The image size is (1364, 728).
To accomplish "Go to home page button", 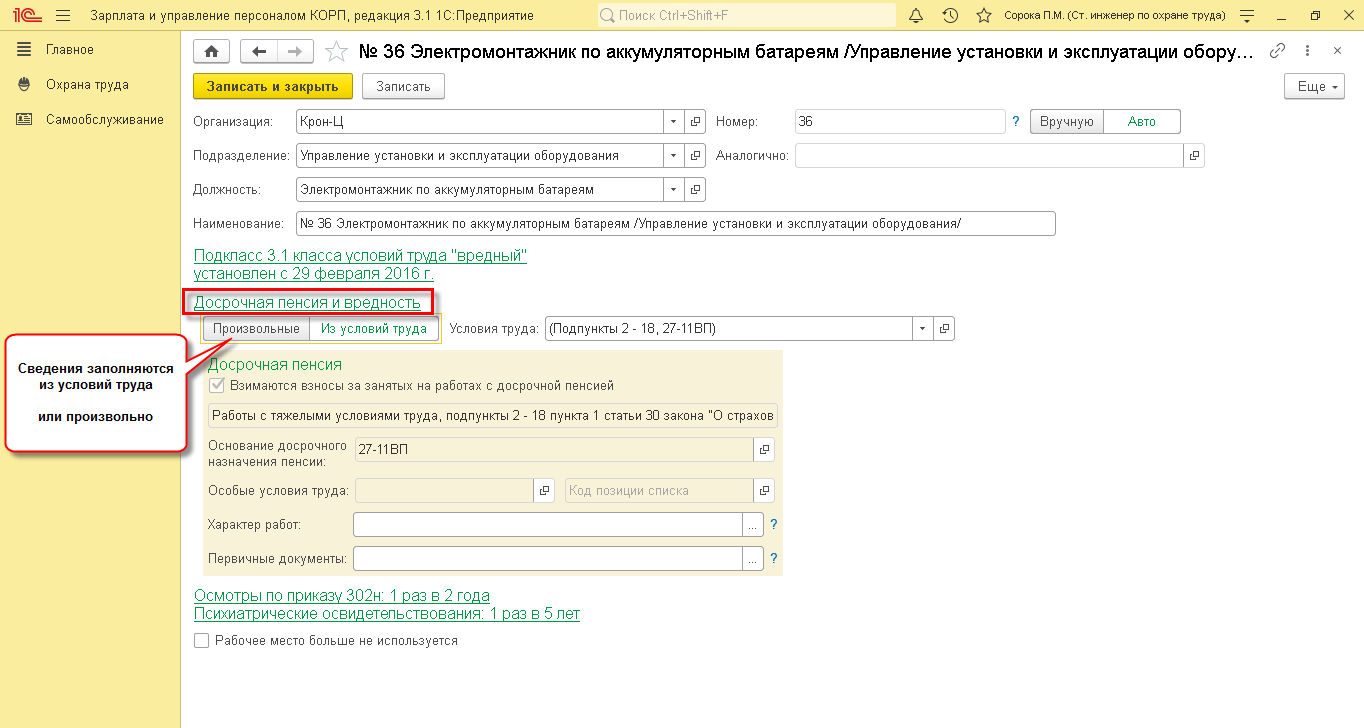I will [x=211, y=52].
